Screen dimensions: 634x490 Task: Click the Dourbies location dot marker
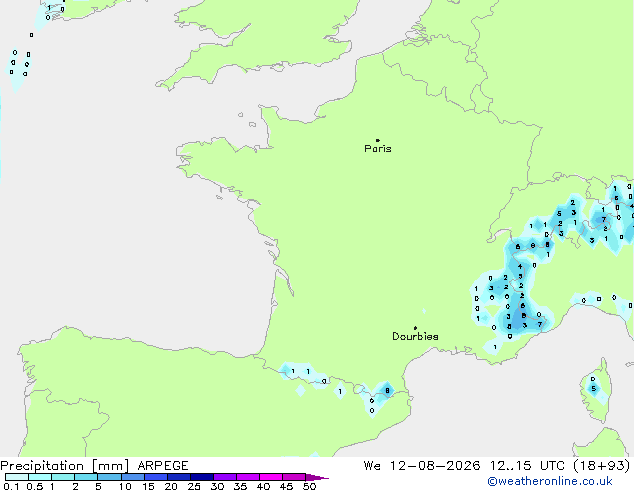pyautogui.click(x=415, y=328)
